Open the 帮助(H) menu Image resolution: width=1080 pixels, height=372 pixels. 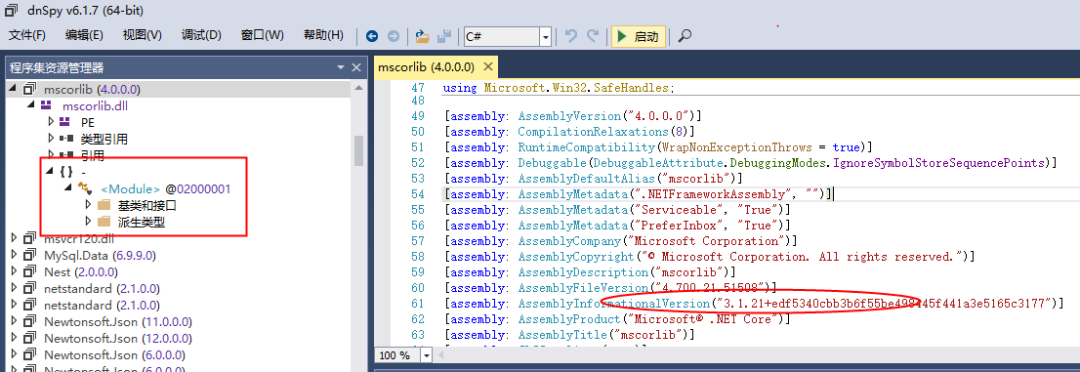pyautogui.click(x=323, y=36)
